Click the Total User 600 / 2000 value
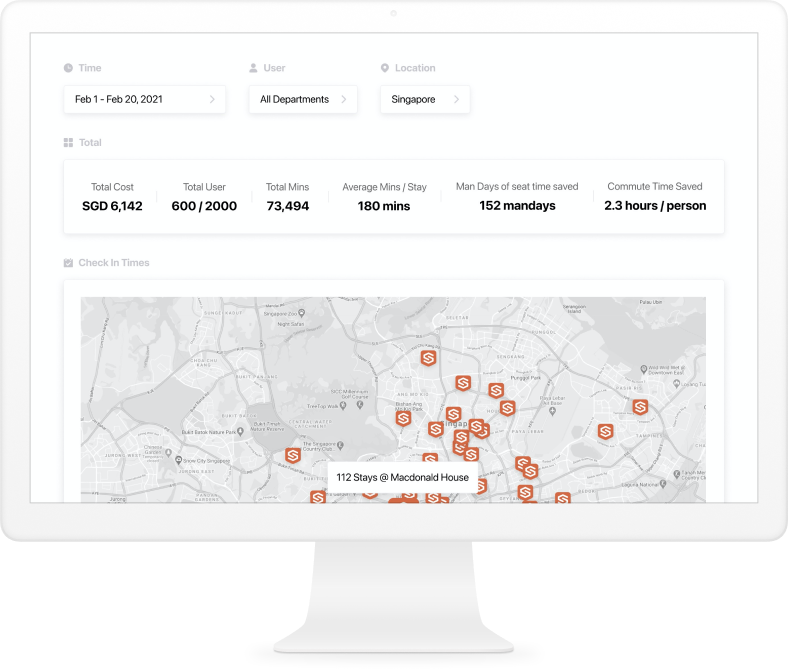Screen dimensions: 788x672 tap(204, 206)
